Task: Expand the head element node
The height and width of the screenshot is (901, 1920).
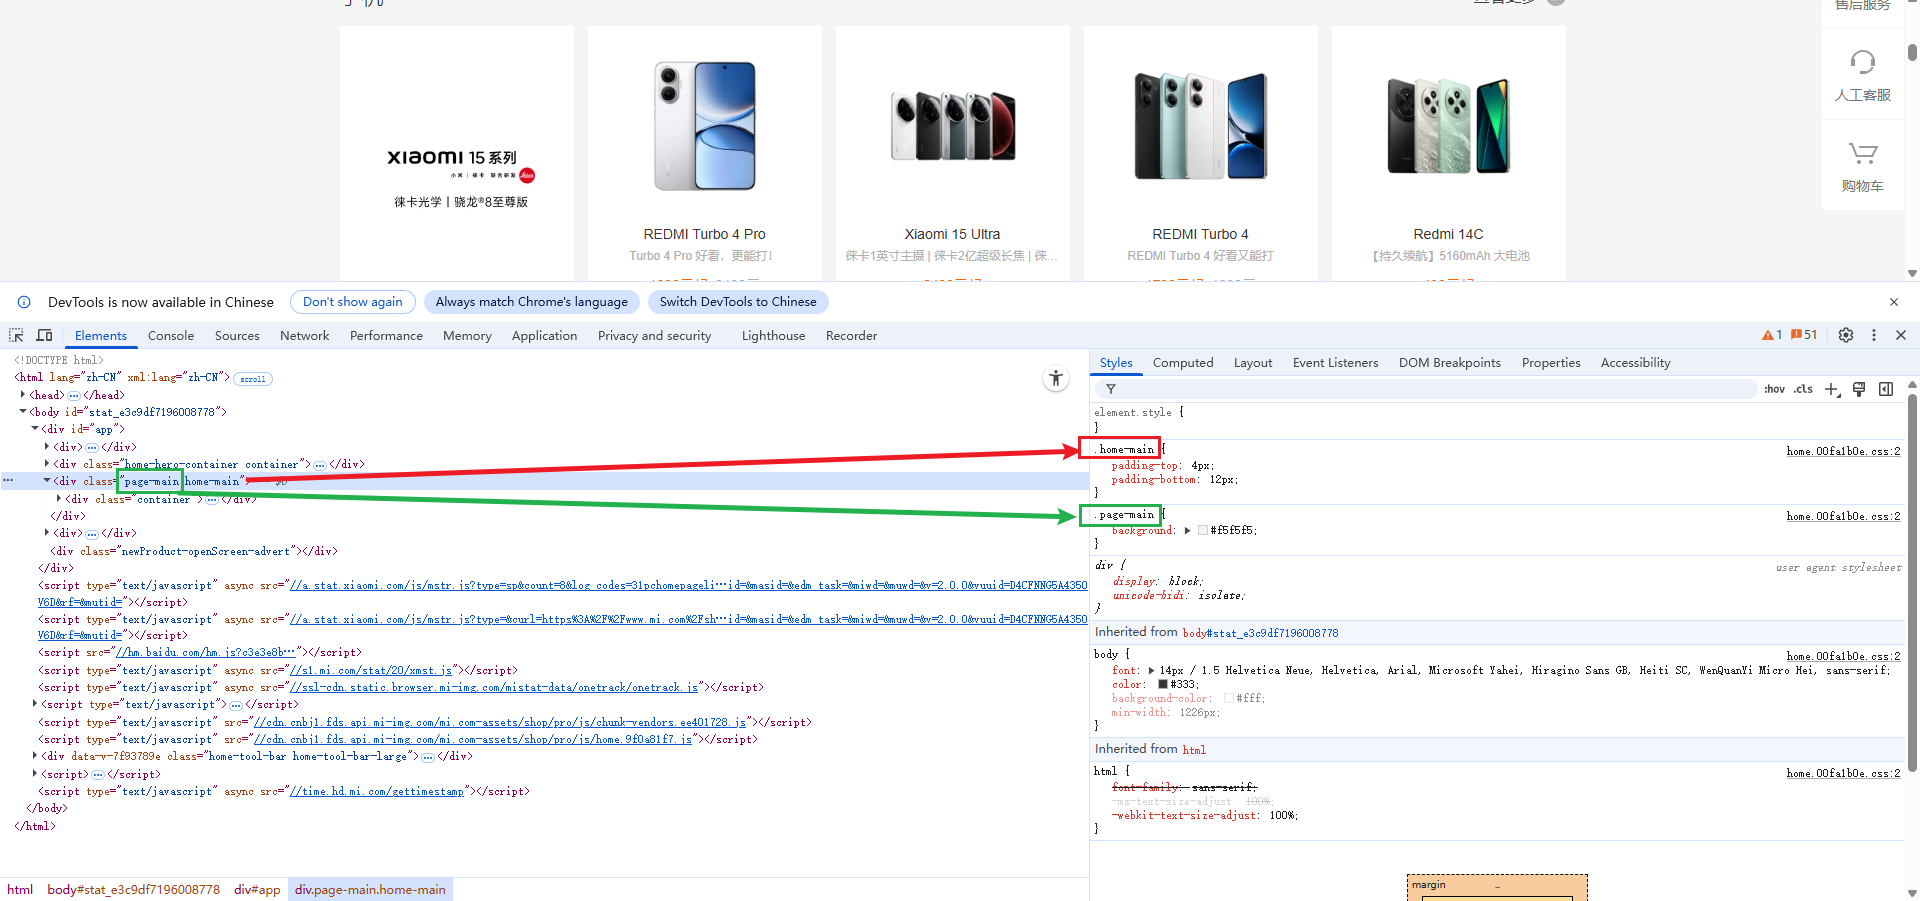Action: 23,395
